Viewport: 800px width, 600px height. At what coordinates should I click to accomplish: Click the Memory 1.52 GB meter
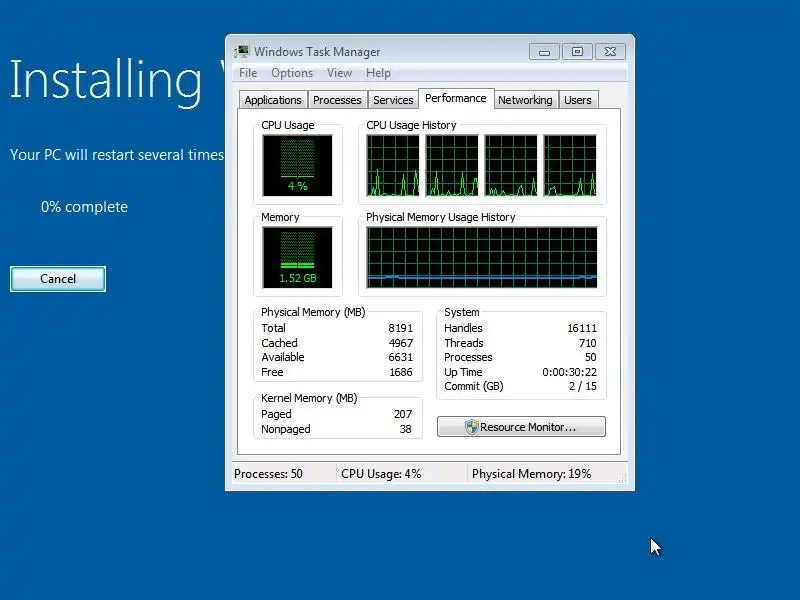pos(297,257)
